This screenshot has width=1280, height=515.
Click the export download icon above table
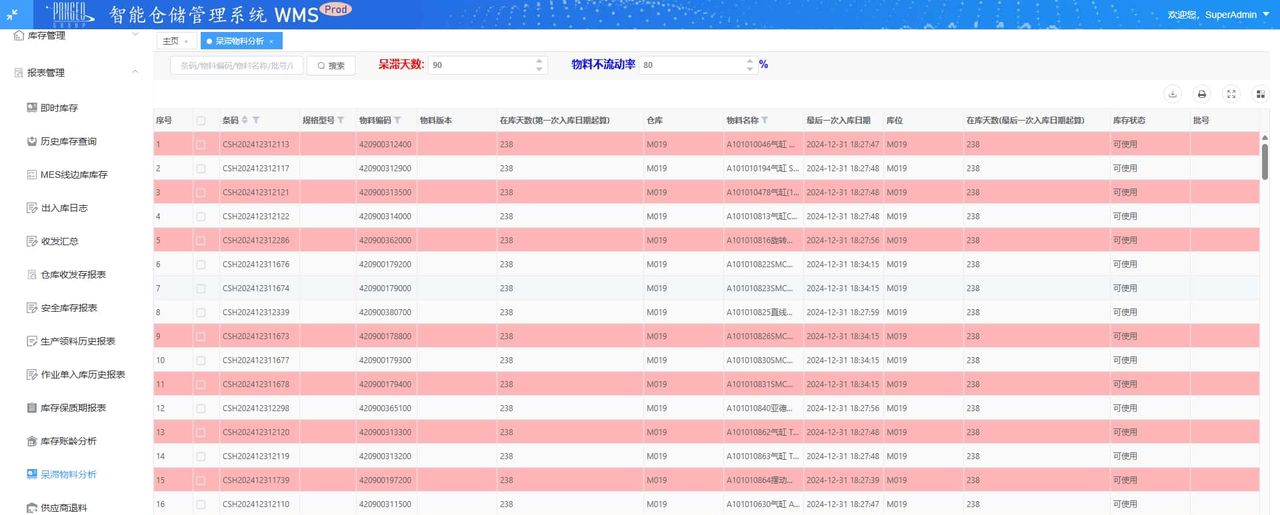click(x=1173, y=94)
